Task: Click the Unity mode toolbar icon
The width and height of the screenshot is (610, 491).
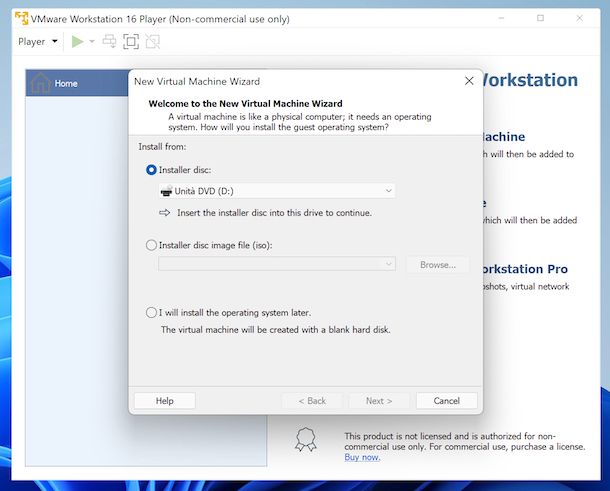Action: coord(152,41)
